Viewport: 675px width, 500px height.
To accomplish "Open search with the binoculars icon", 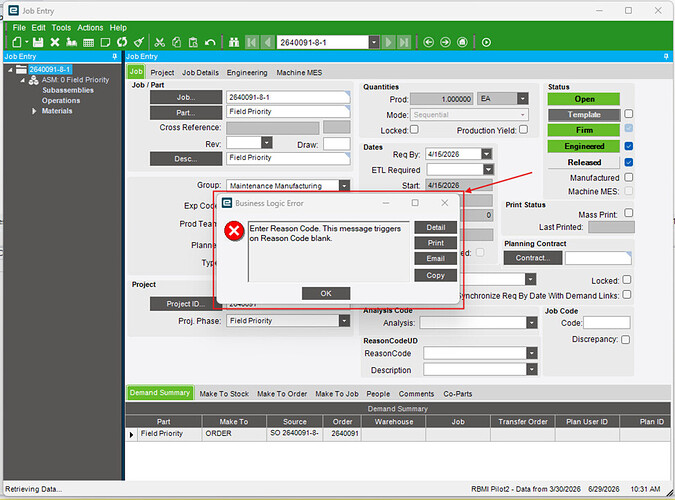I will pyautogui.click(x=234, y=42).
